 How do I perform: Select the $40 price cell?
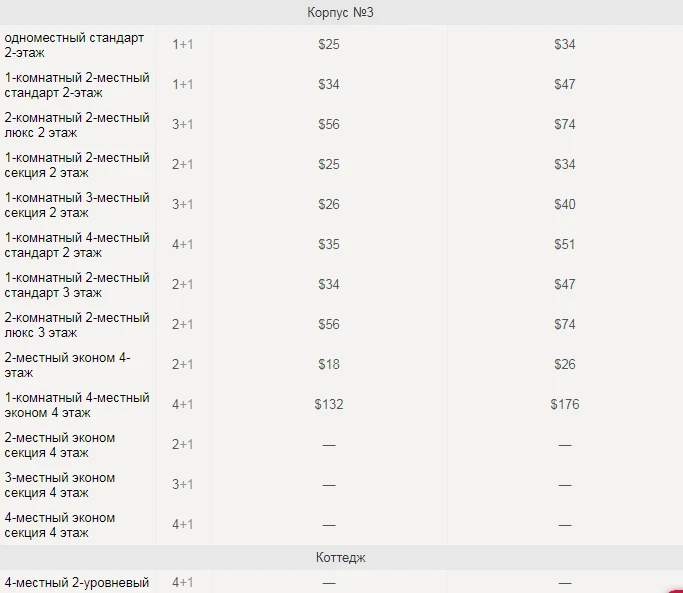click(564, 204)
